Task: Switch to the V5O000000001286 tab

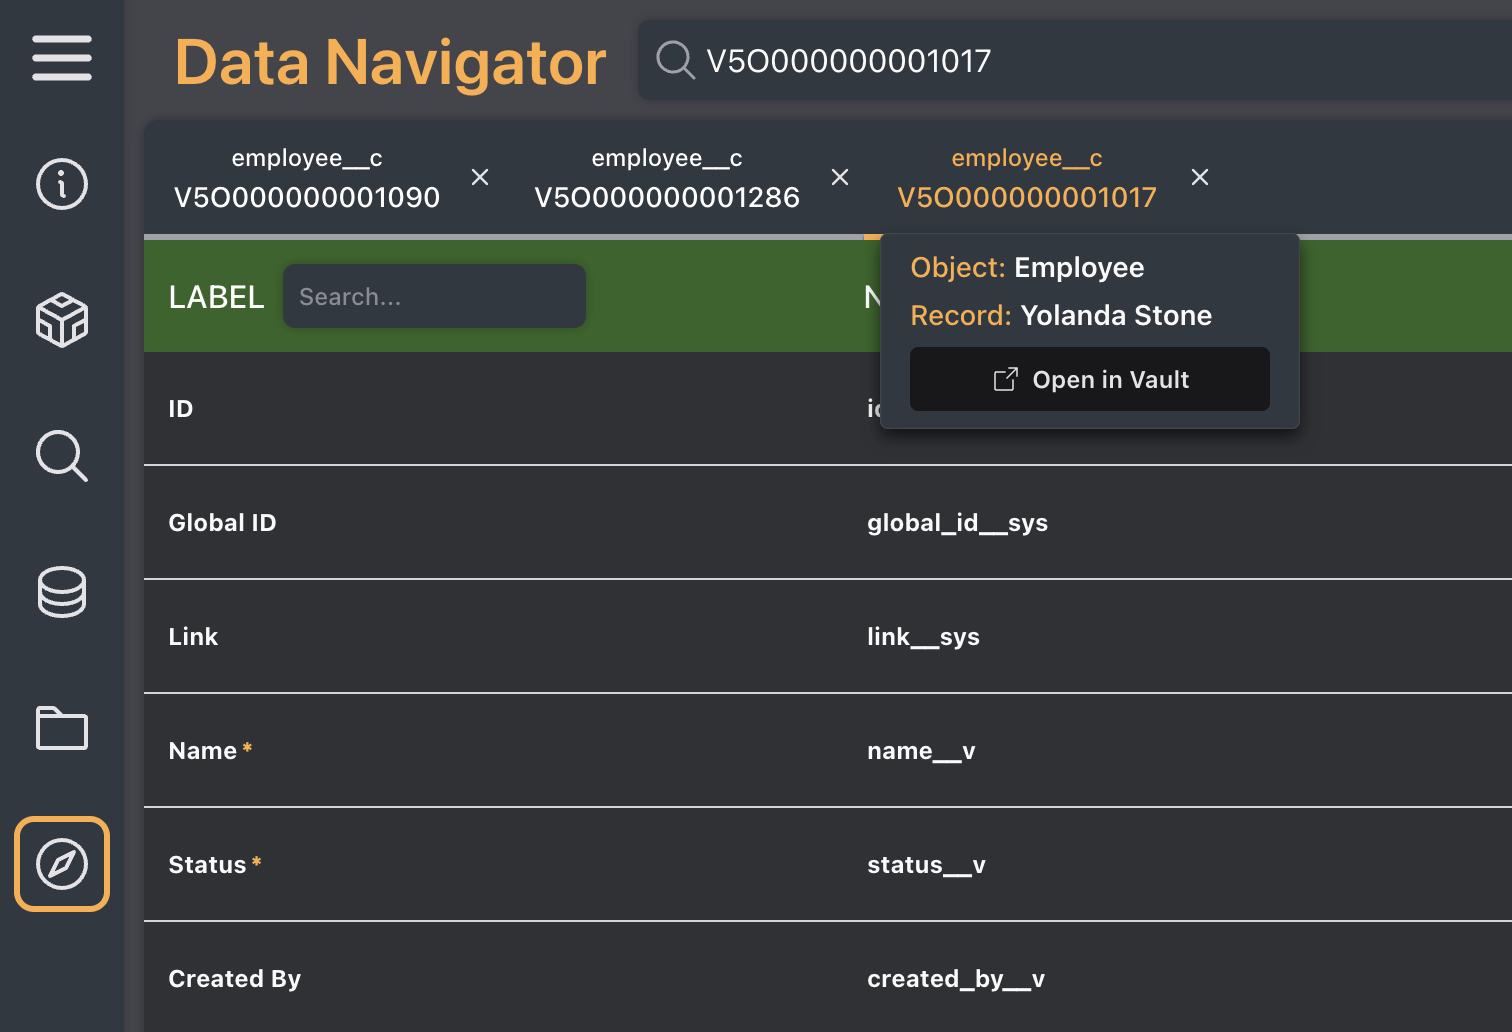Action: [666, 178]
